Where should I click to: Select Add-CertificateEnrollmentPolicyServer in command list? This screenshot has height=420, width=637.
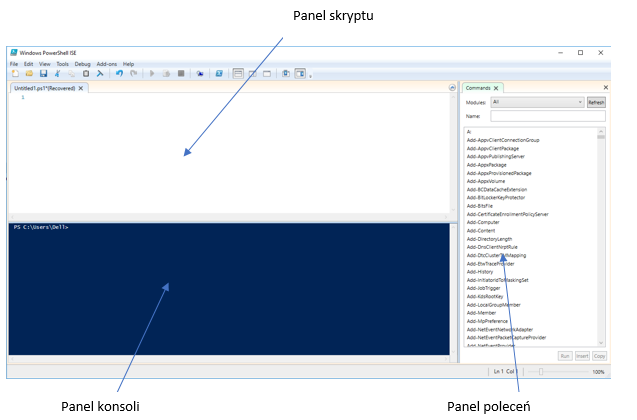[x=508, y=214]
